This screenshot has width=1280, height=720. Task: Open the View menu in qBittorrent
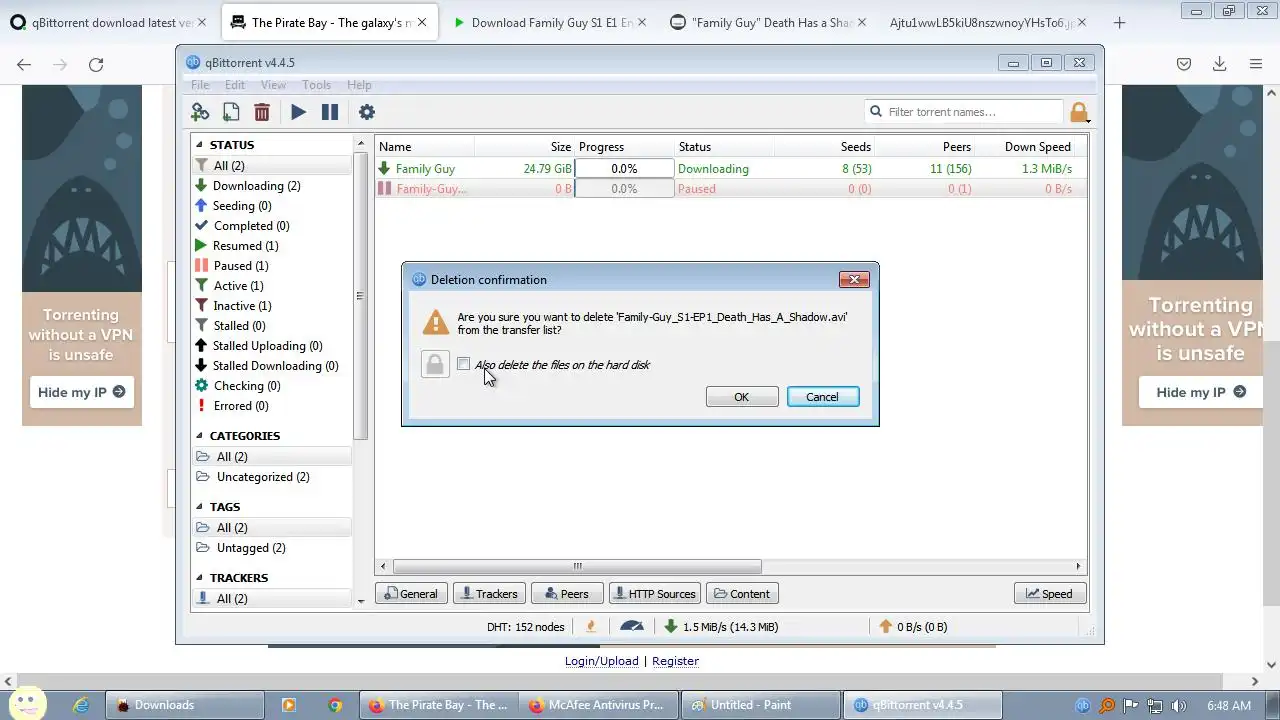click(273, 85)
